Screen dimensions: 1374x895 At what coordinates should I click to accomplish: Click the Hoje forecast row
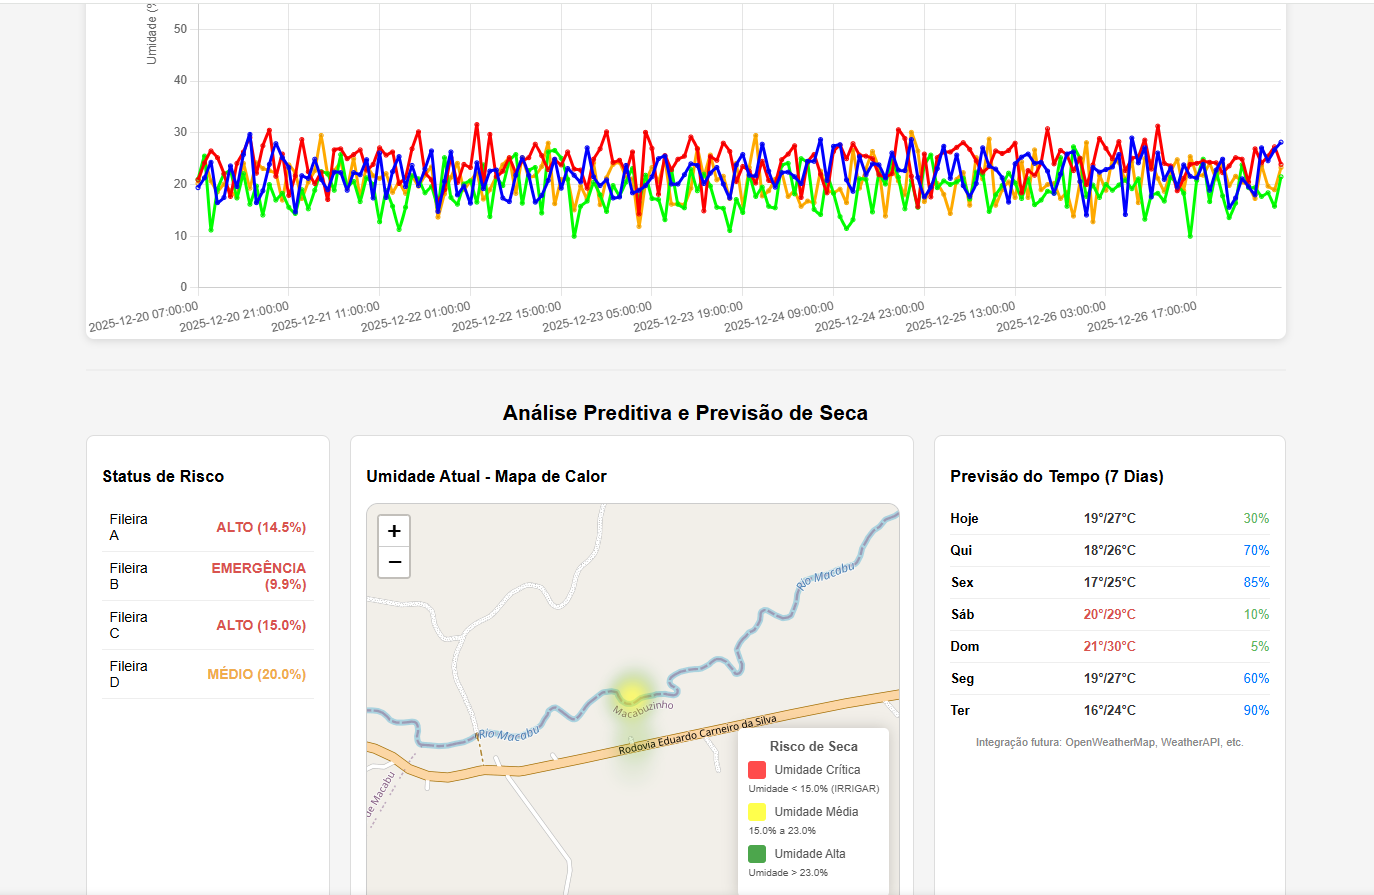1109,518
